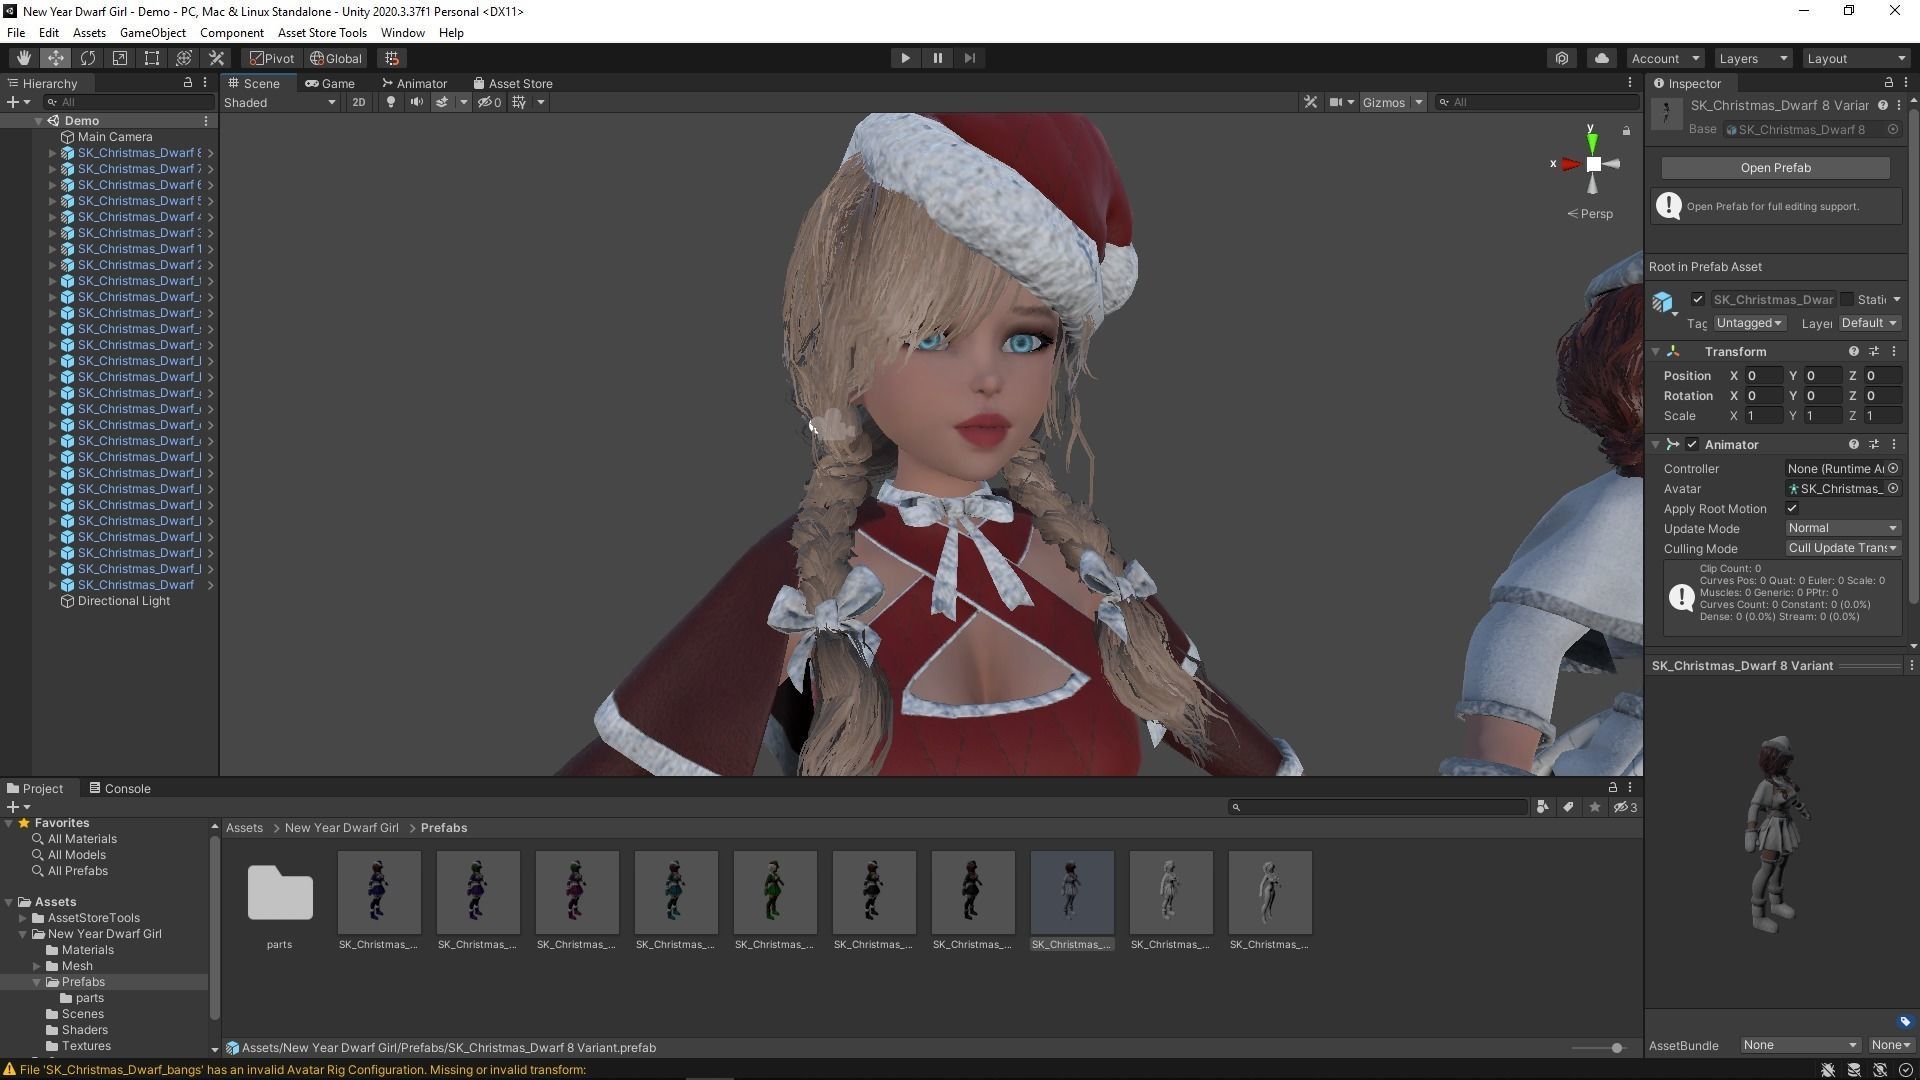Collapse the Transform component foldout
The image size is (1920, 1080).
coord(1656,351)
